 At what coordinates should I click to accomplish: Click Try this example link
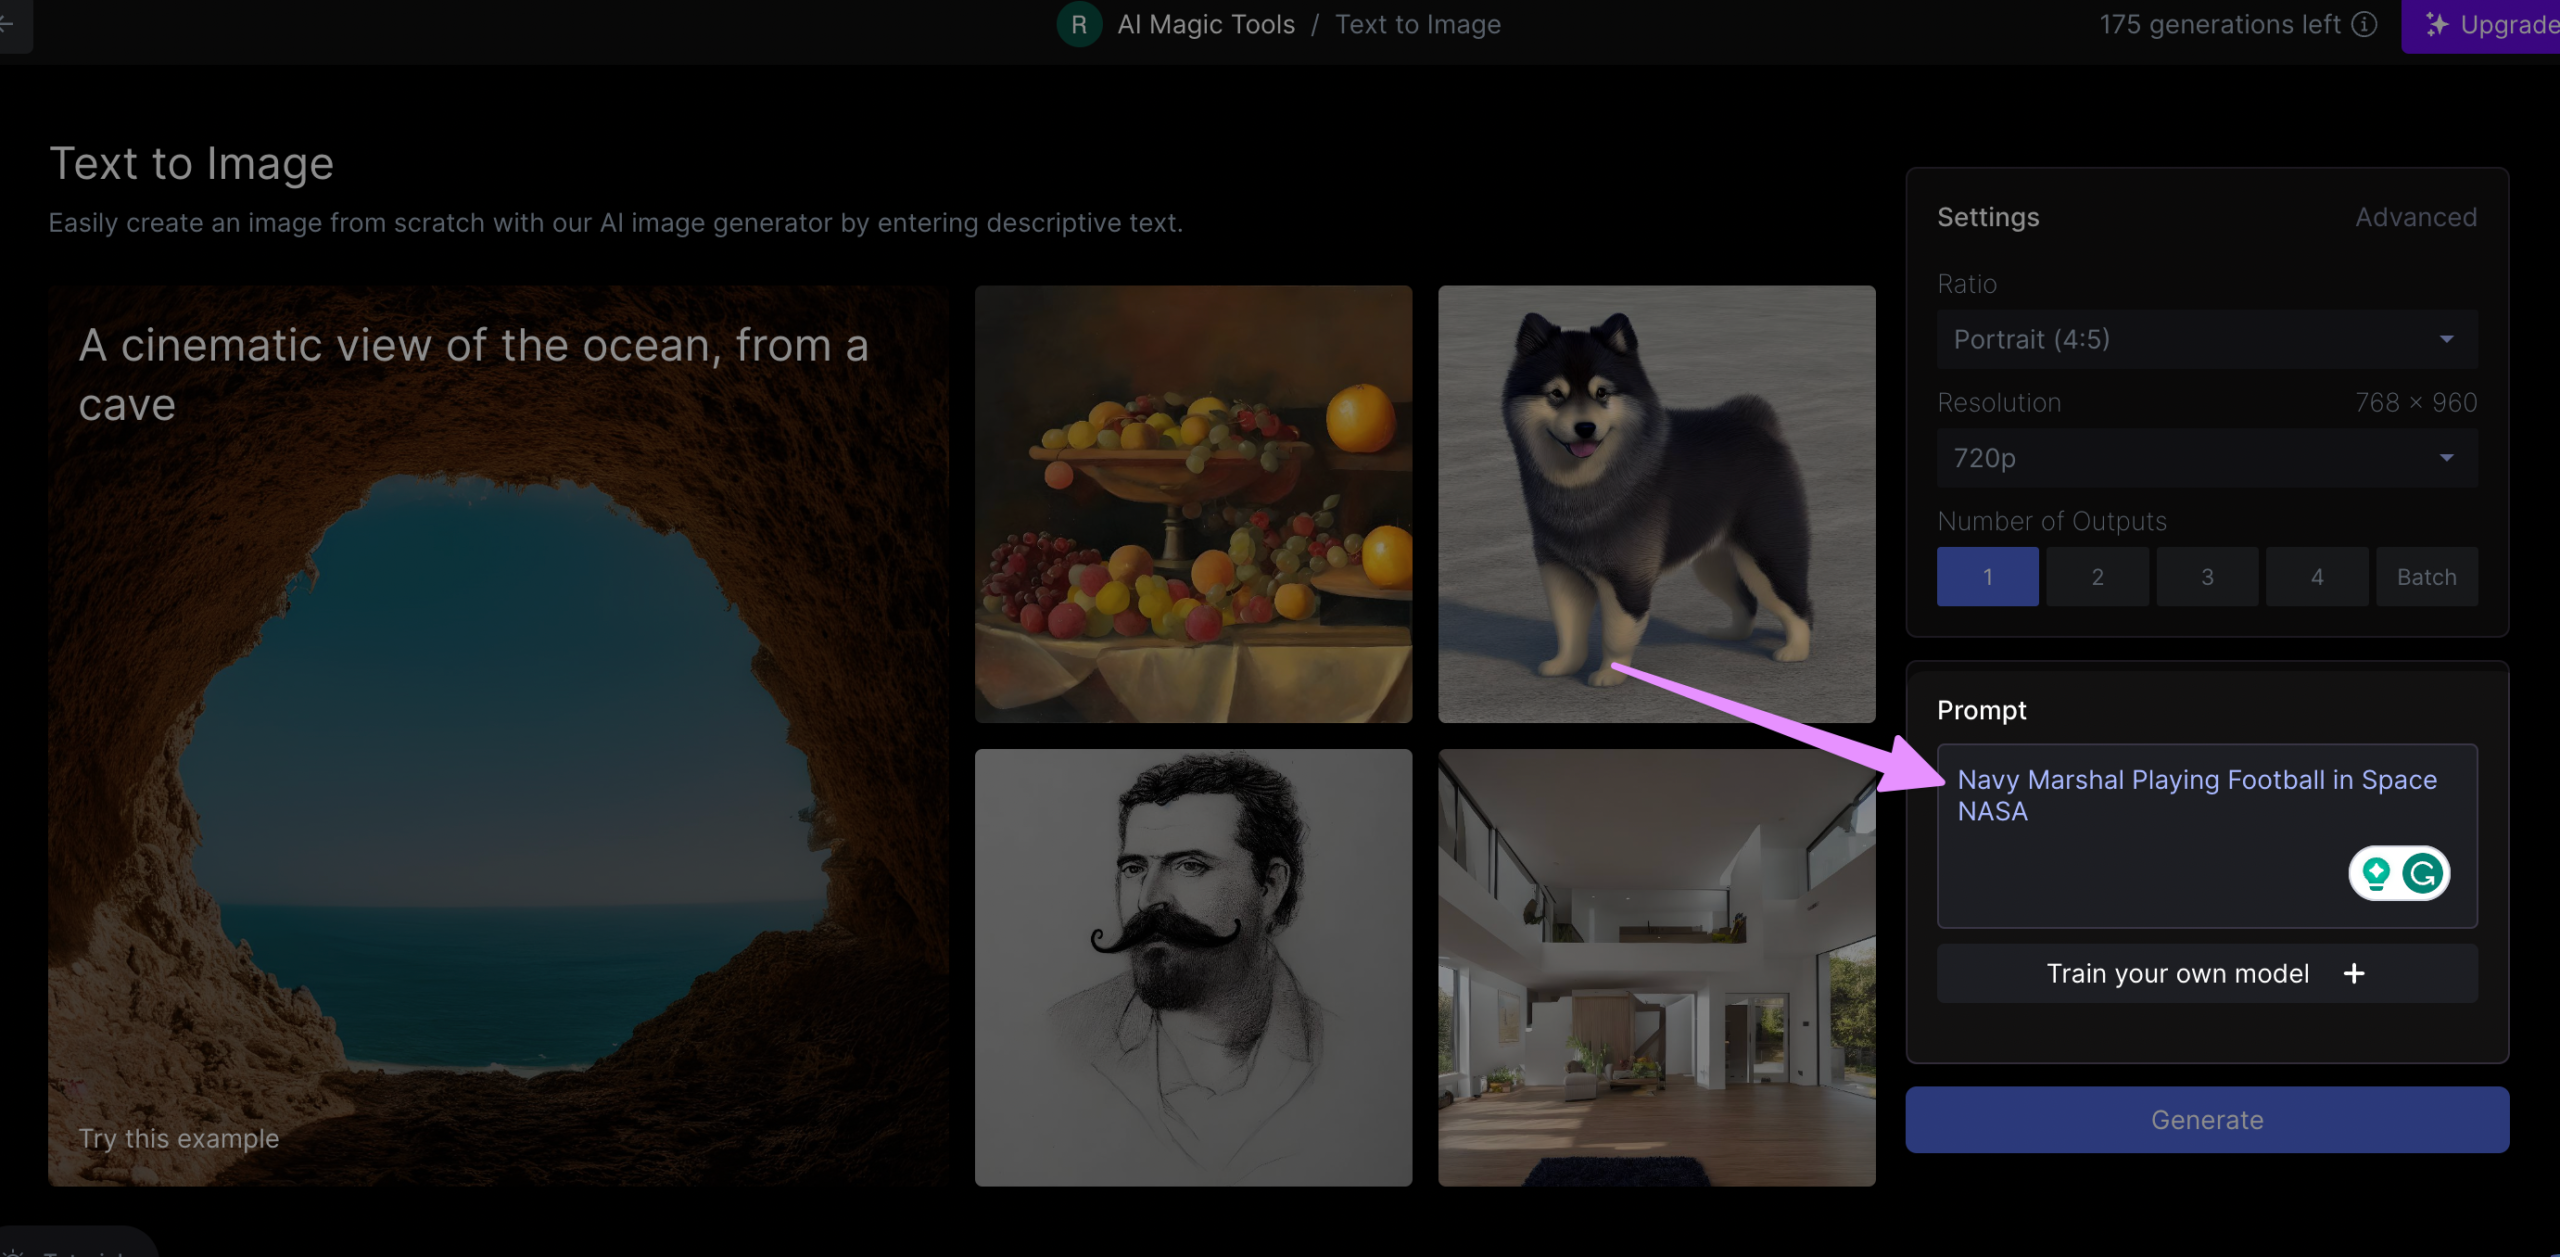click(179, 1138)
